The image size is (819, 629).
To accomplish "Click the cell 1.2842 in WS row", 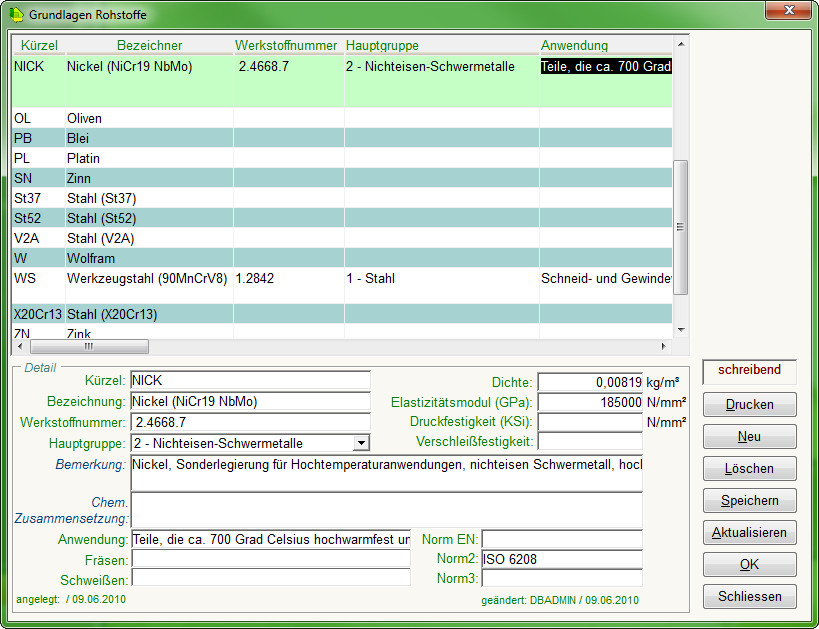I will point(289,286).
